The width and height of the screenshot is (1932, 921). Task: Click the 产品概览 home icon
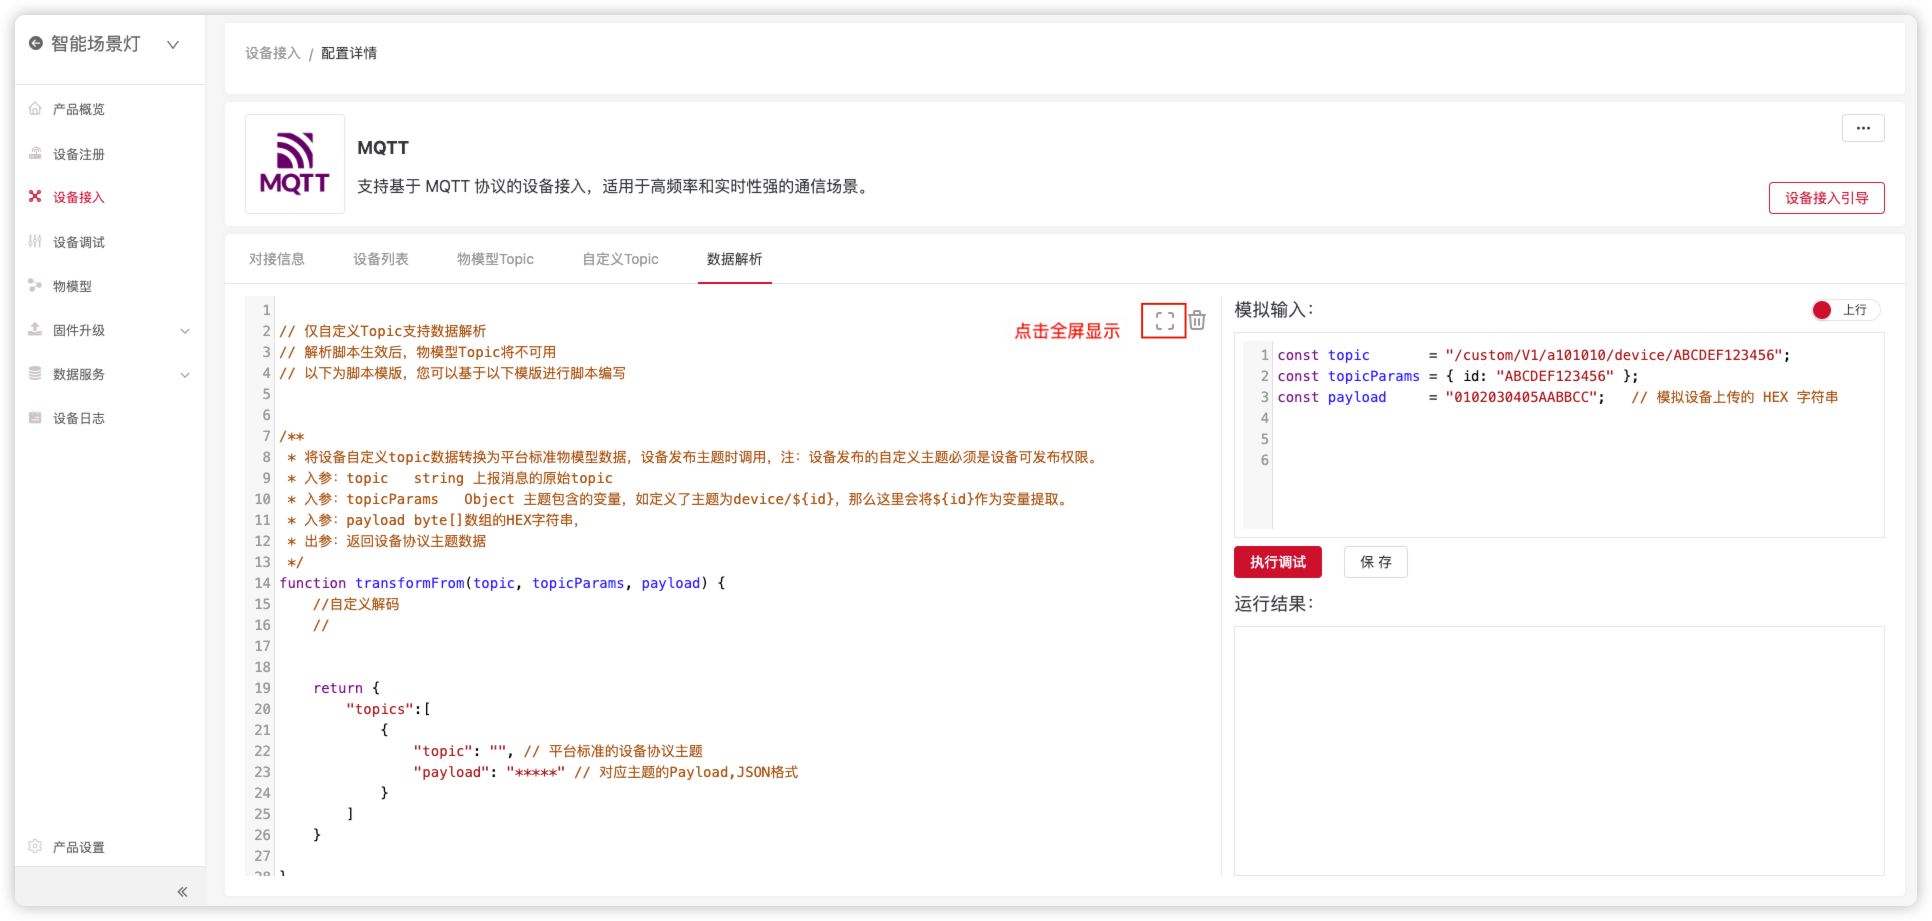pos(36,109)
